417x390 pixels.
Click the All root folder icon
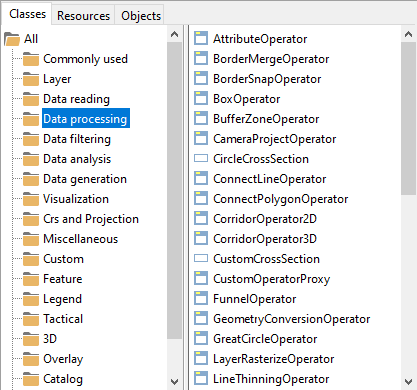[x=12, y=39]
